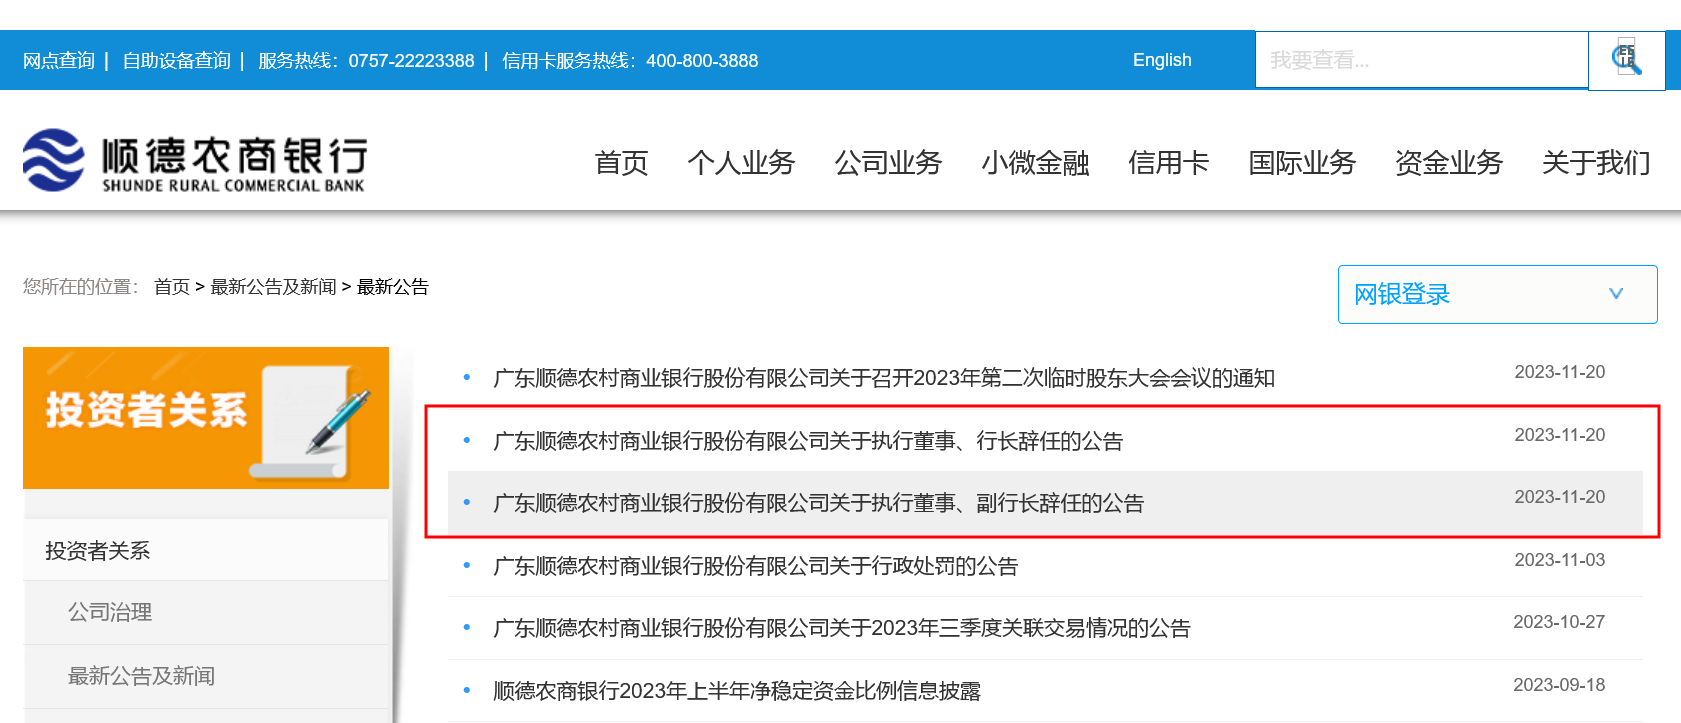
Task: Click the 2023-10-27 date entry
Action: 1559,622
